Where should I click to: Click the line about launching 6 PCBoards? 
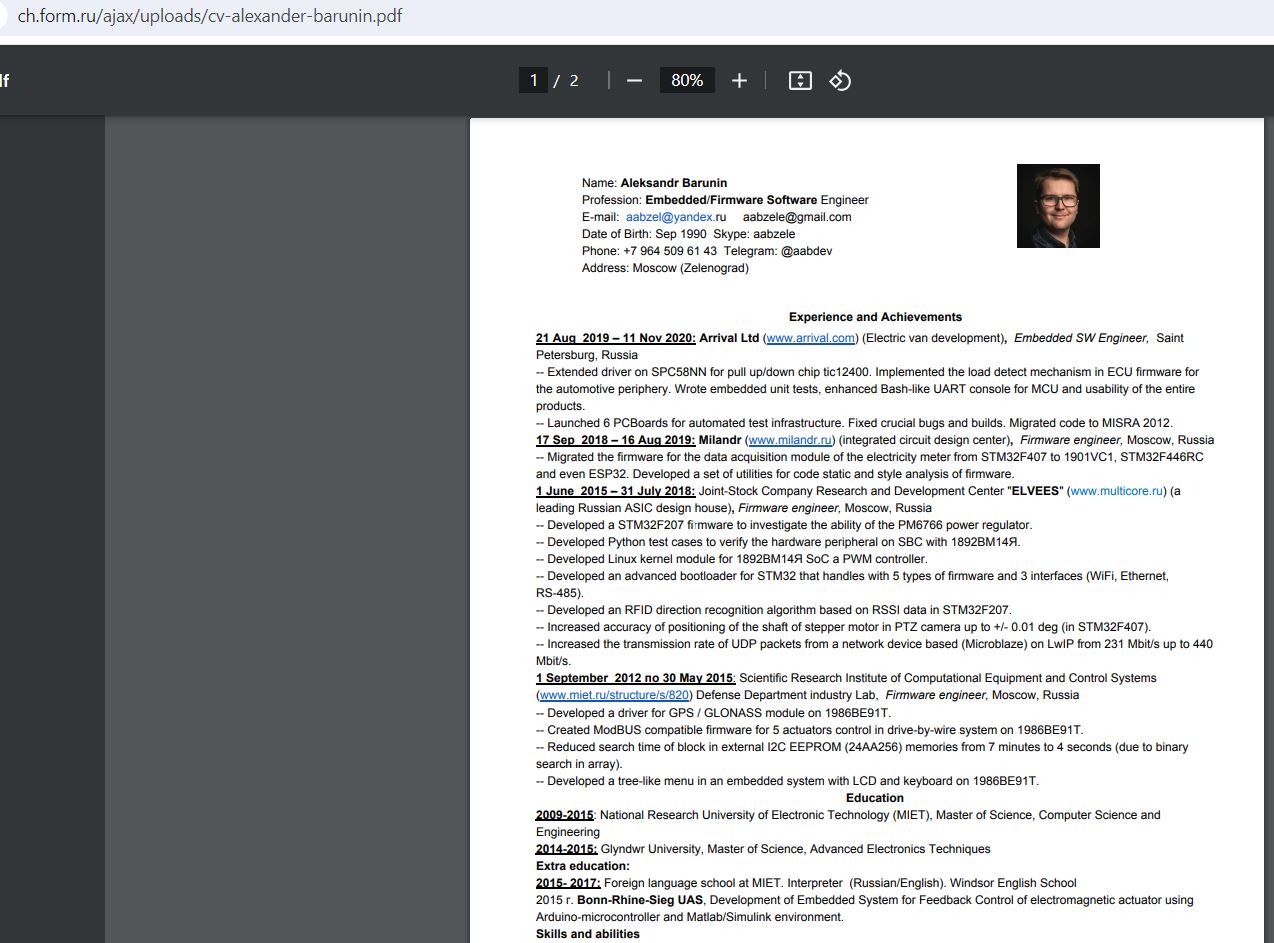click(x=855, y=423)
